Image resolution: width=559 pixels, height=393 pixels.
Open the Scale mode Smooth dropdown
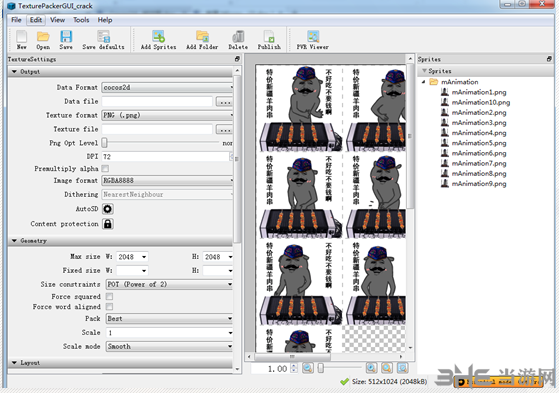point(169,346)
